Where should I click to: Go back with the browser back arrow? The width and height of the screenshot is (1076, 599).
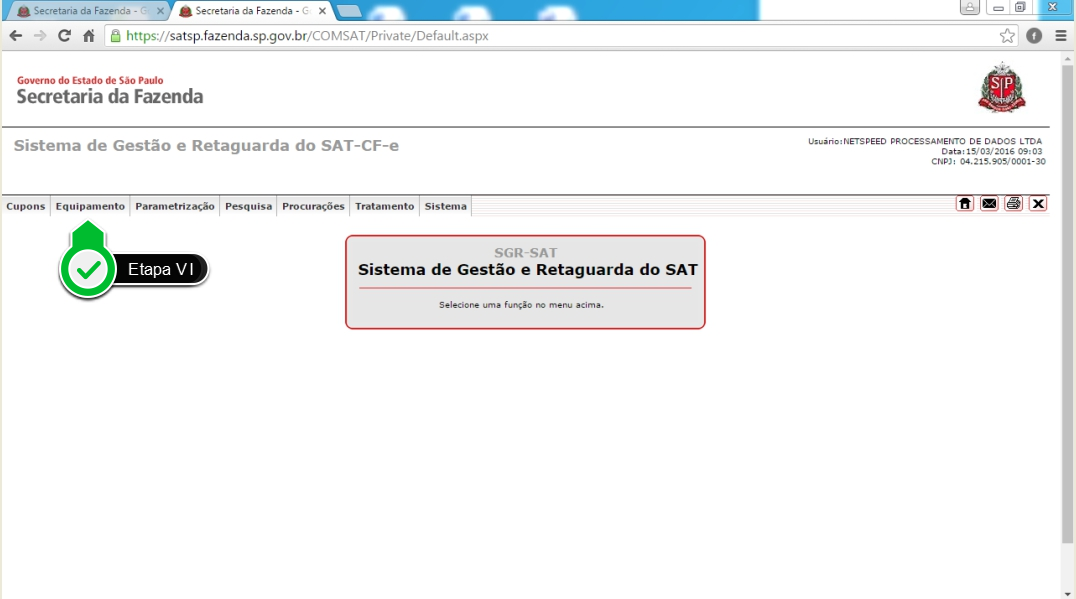pyautogui.click(x=16, y=36)
